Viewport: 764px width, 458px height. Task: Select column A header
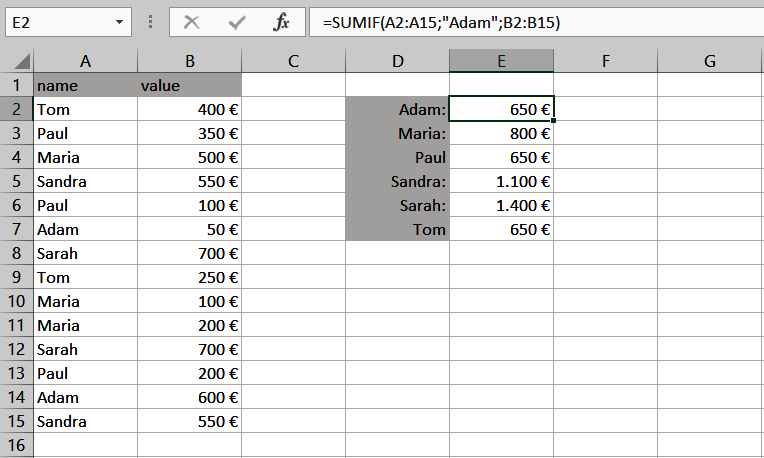pos(85,61)
